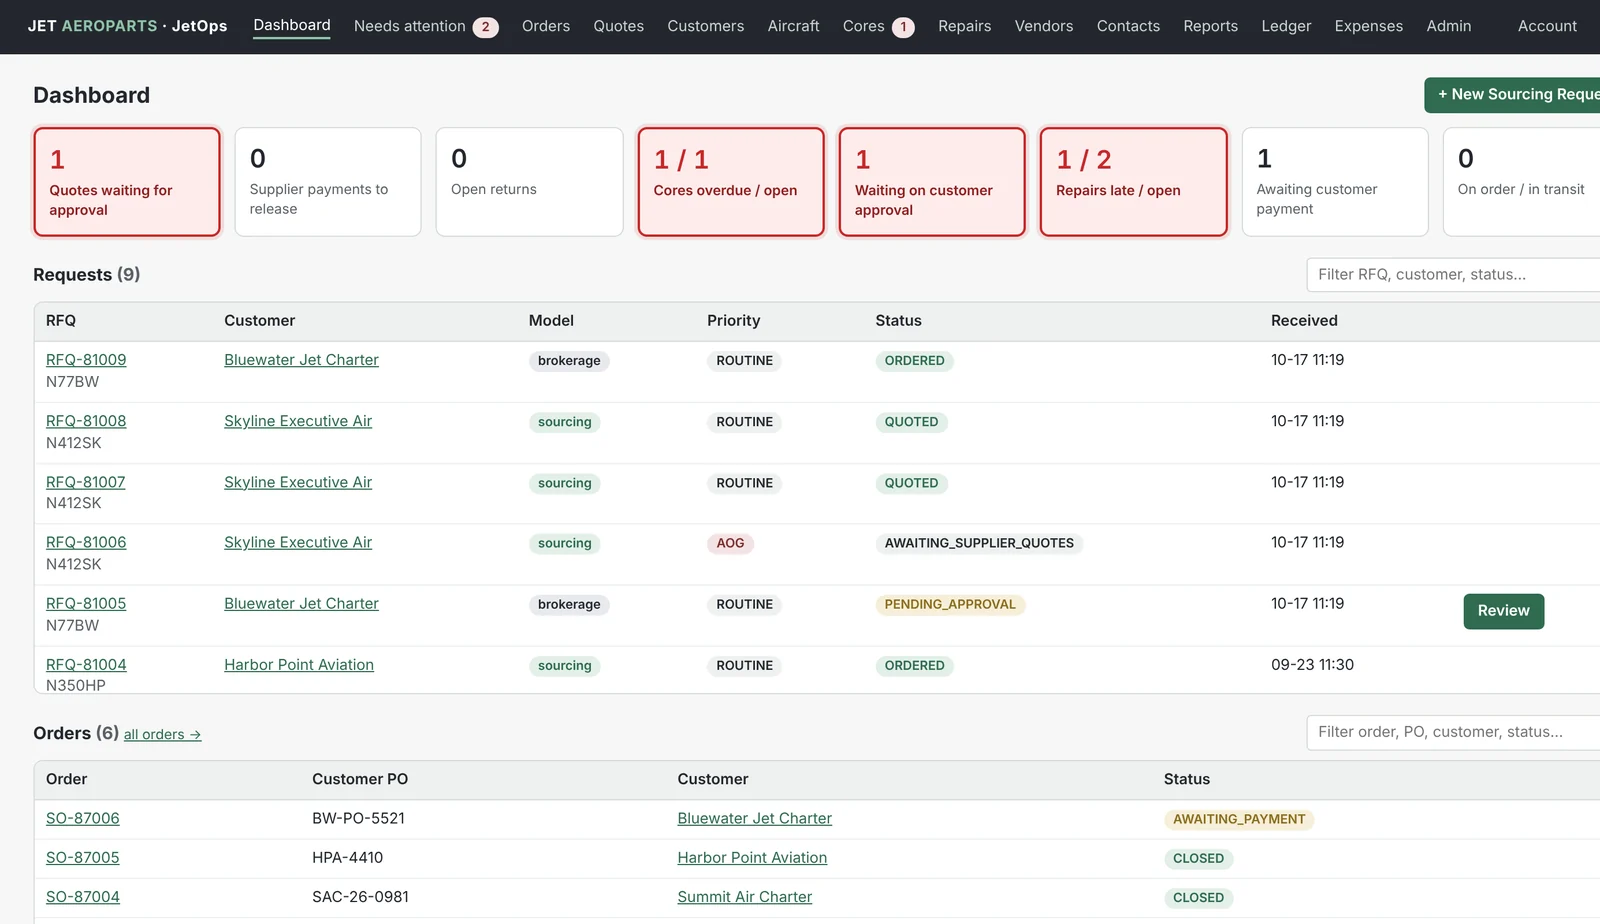Open request RFQ-81008
This screenshot has height=924, width=1600.
pos(86,421)
